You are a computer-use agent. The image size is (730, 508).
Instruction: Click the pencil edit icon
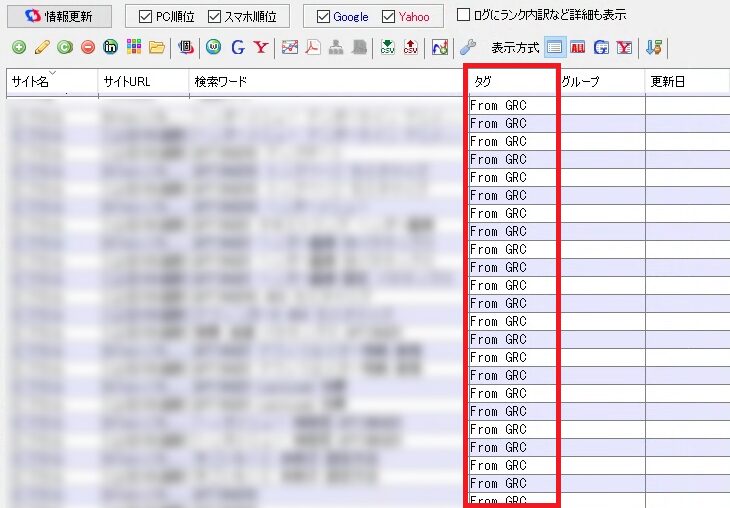point(42,47)
